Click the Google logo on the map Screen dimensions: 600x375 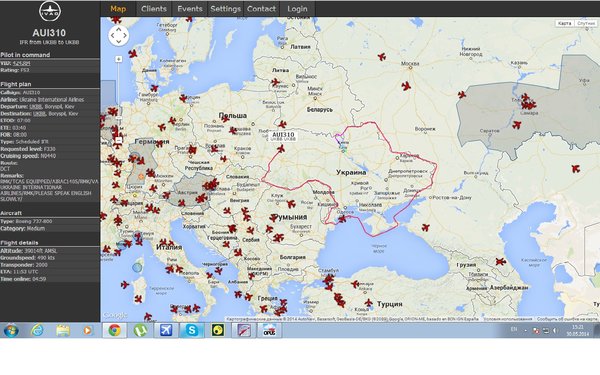[x=115, y=315]
